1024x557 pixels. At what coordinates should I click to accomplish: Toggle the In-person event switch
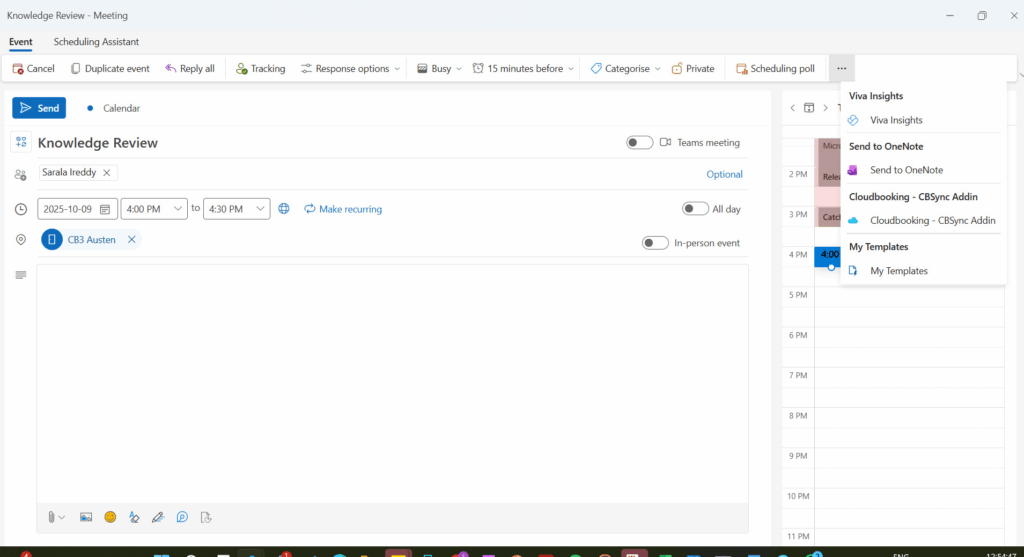point(655,243)
